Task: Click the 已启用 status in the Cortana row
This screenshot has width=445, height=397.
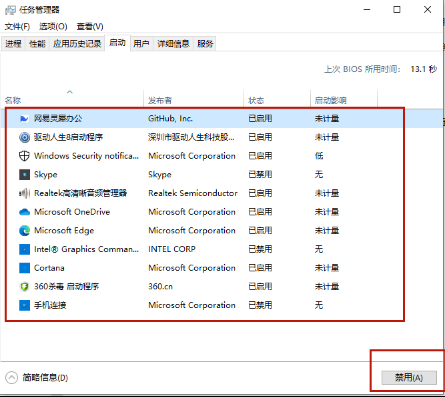Action: [260, 268]
